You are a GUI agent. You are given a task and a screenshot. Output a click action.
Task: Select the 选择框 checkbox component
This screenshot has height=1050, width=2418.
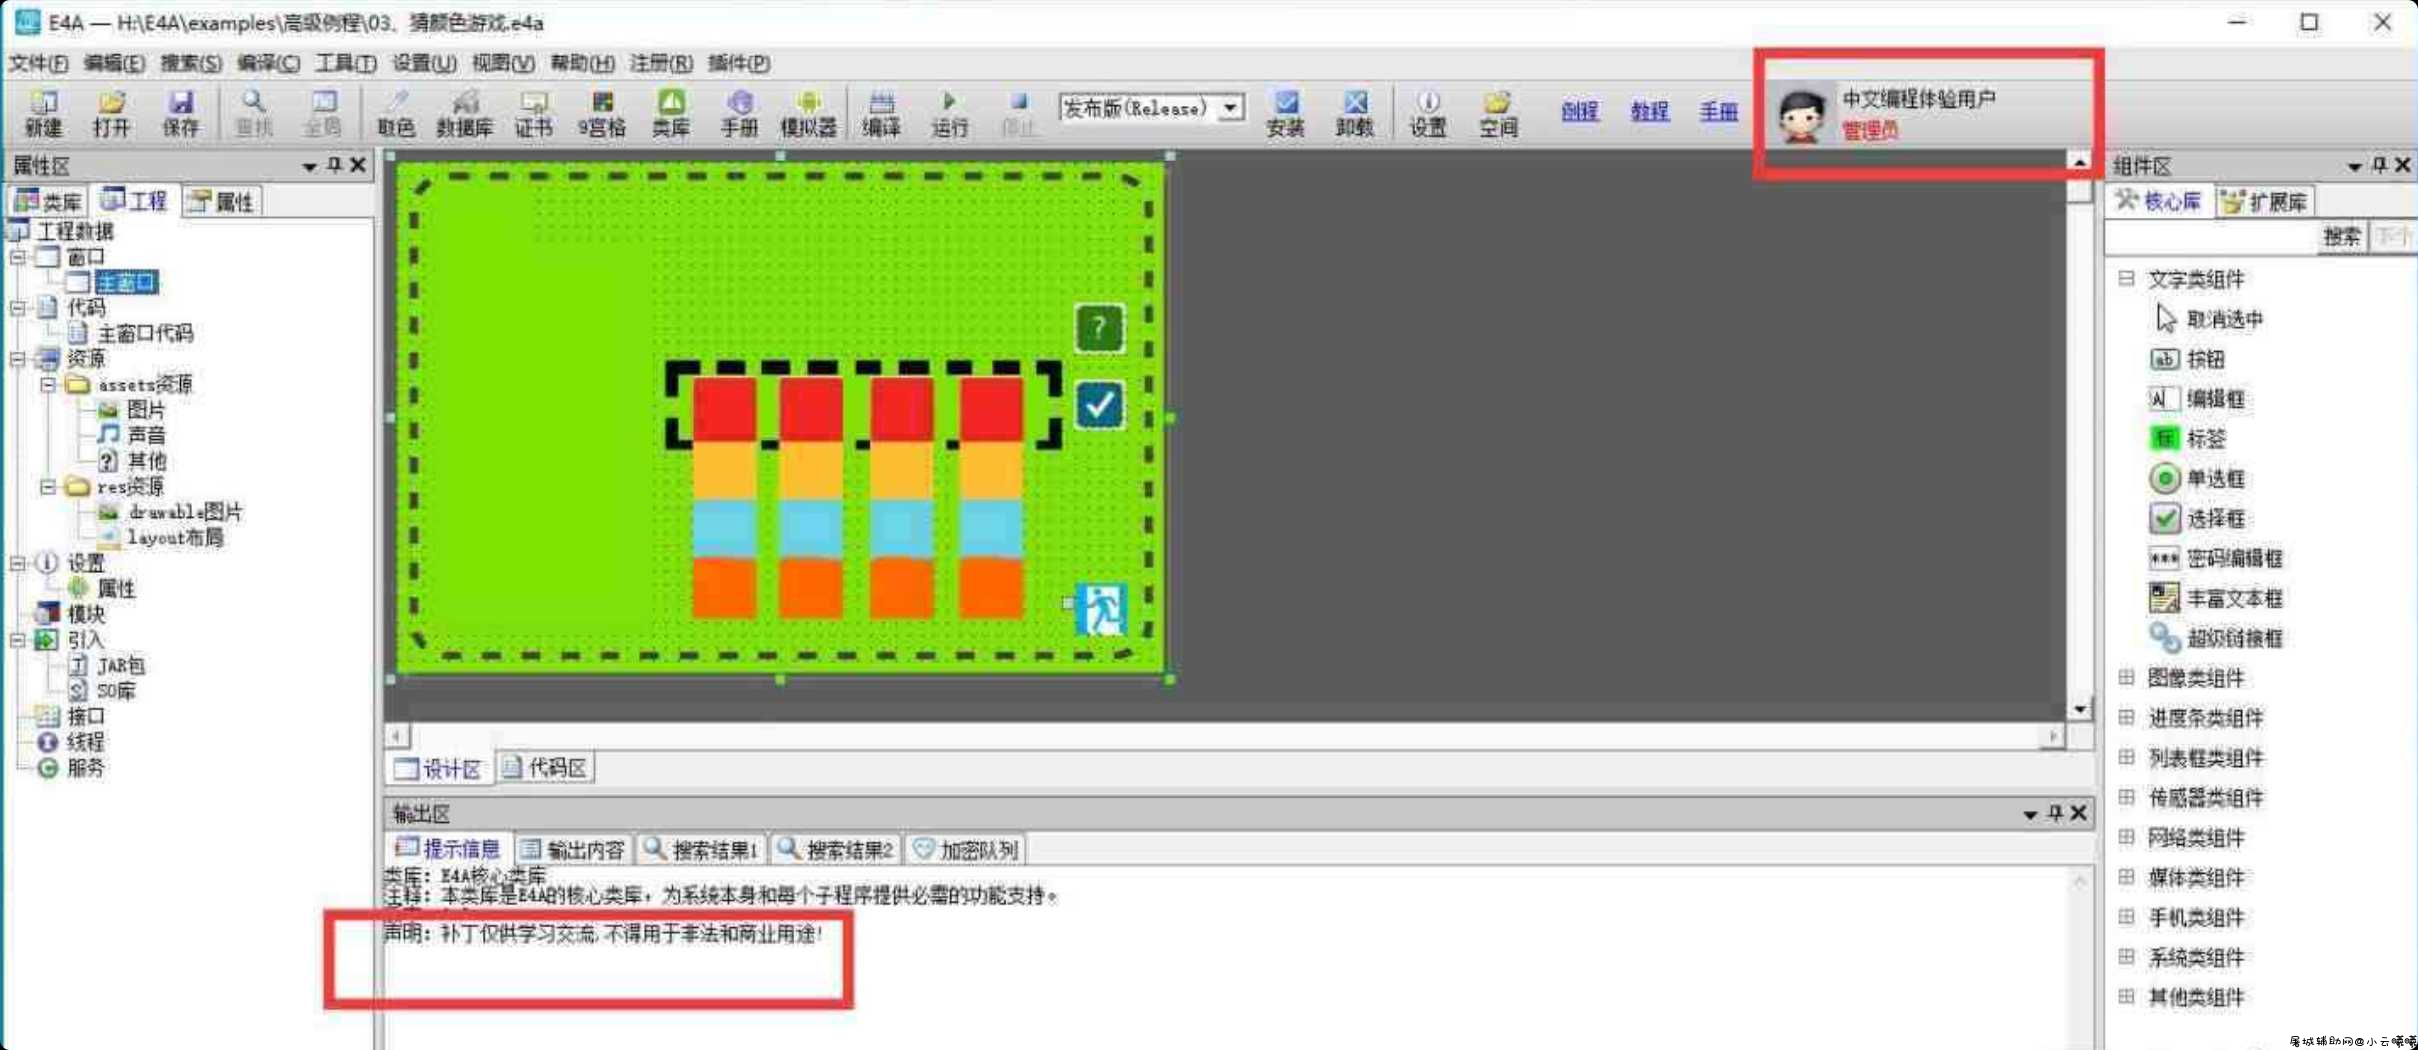2197,518
